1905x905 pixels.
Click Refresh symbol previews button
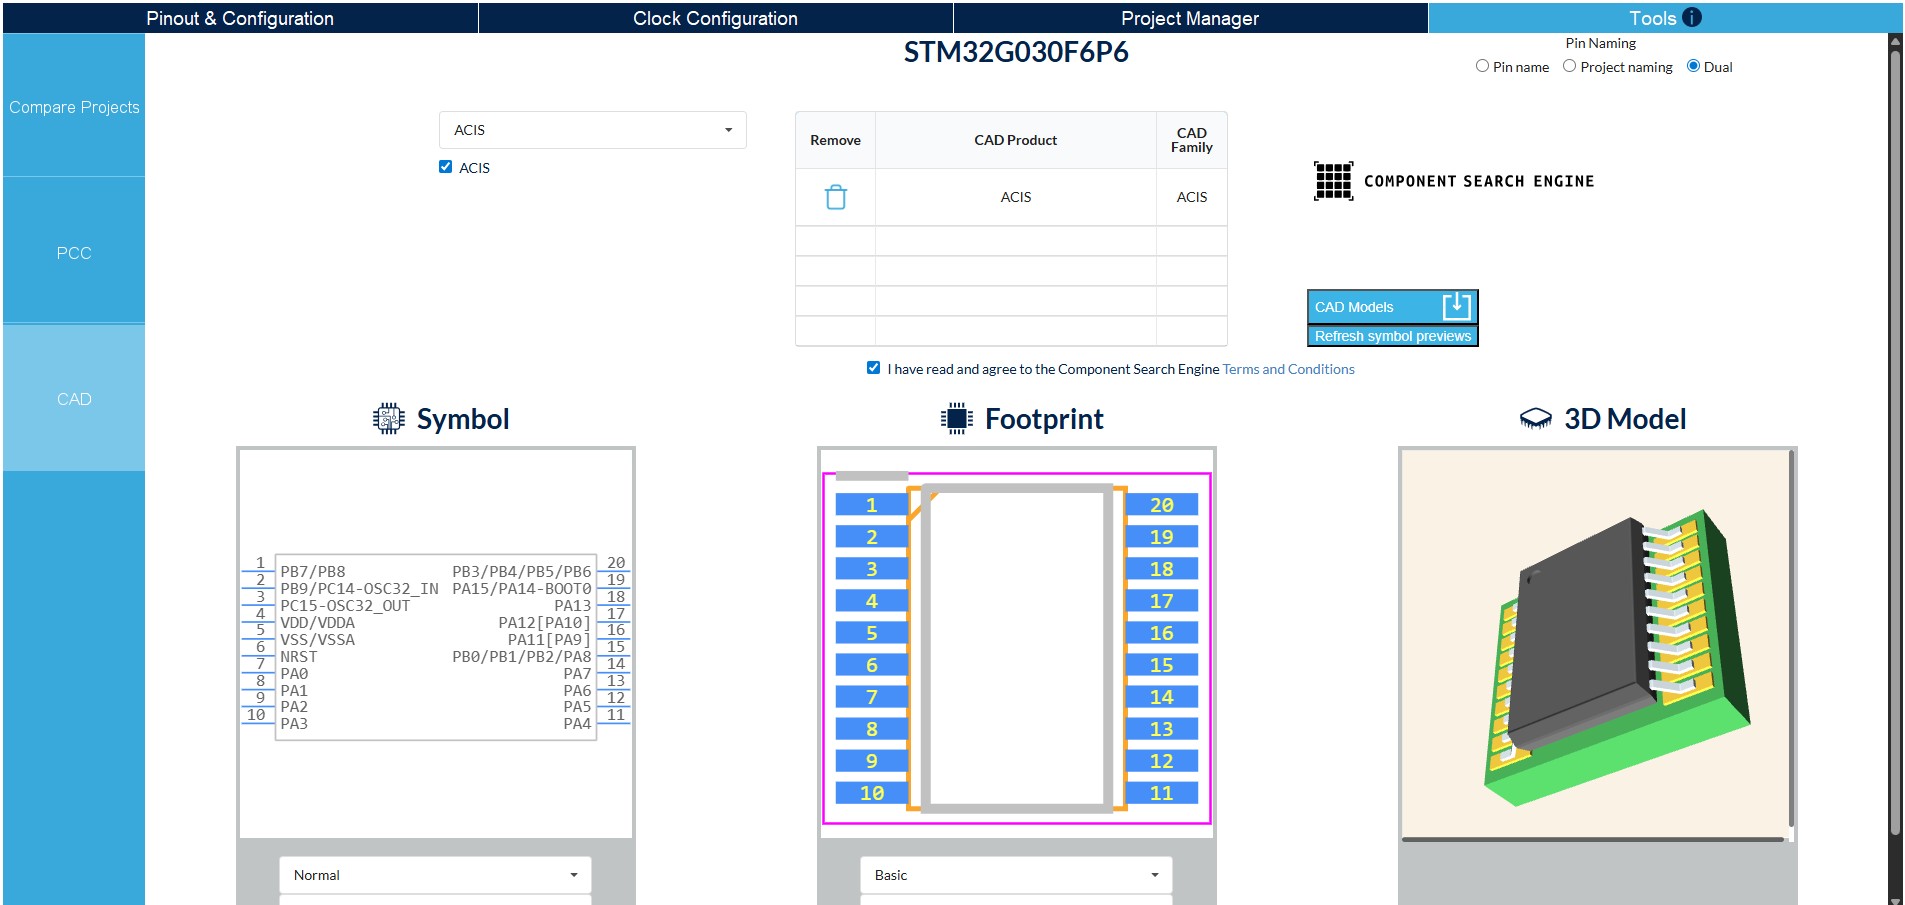coord(1392,336)
